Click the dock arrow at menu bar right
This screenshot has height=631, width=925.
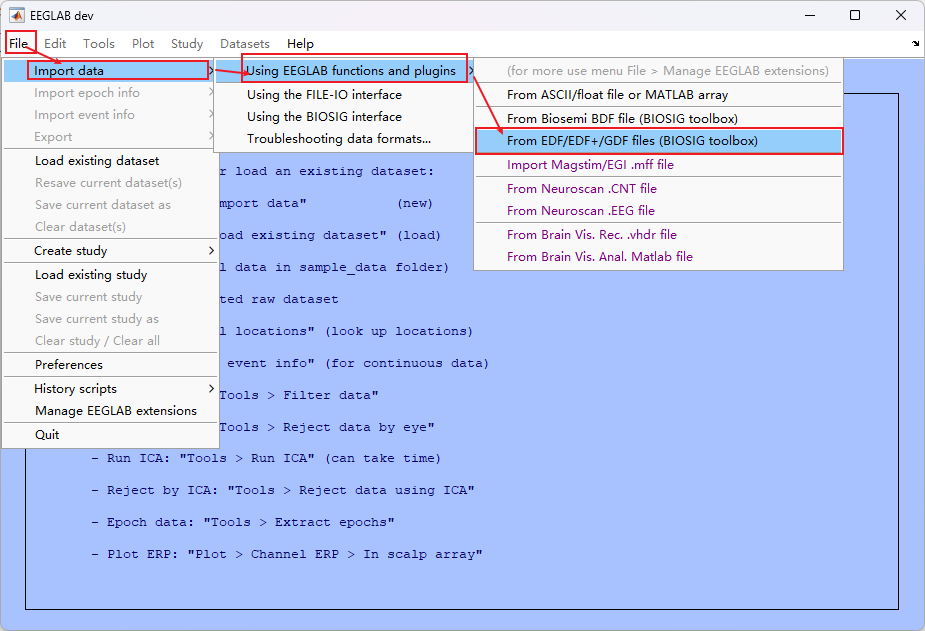click(915, 44)
